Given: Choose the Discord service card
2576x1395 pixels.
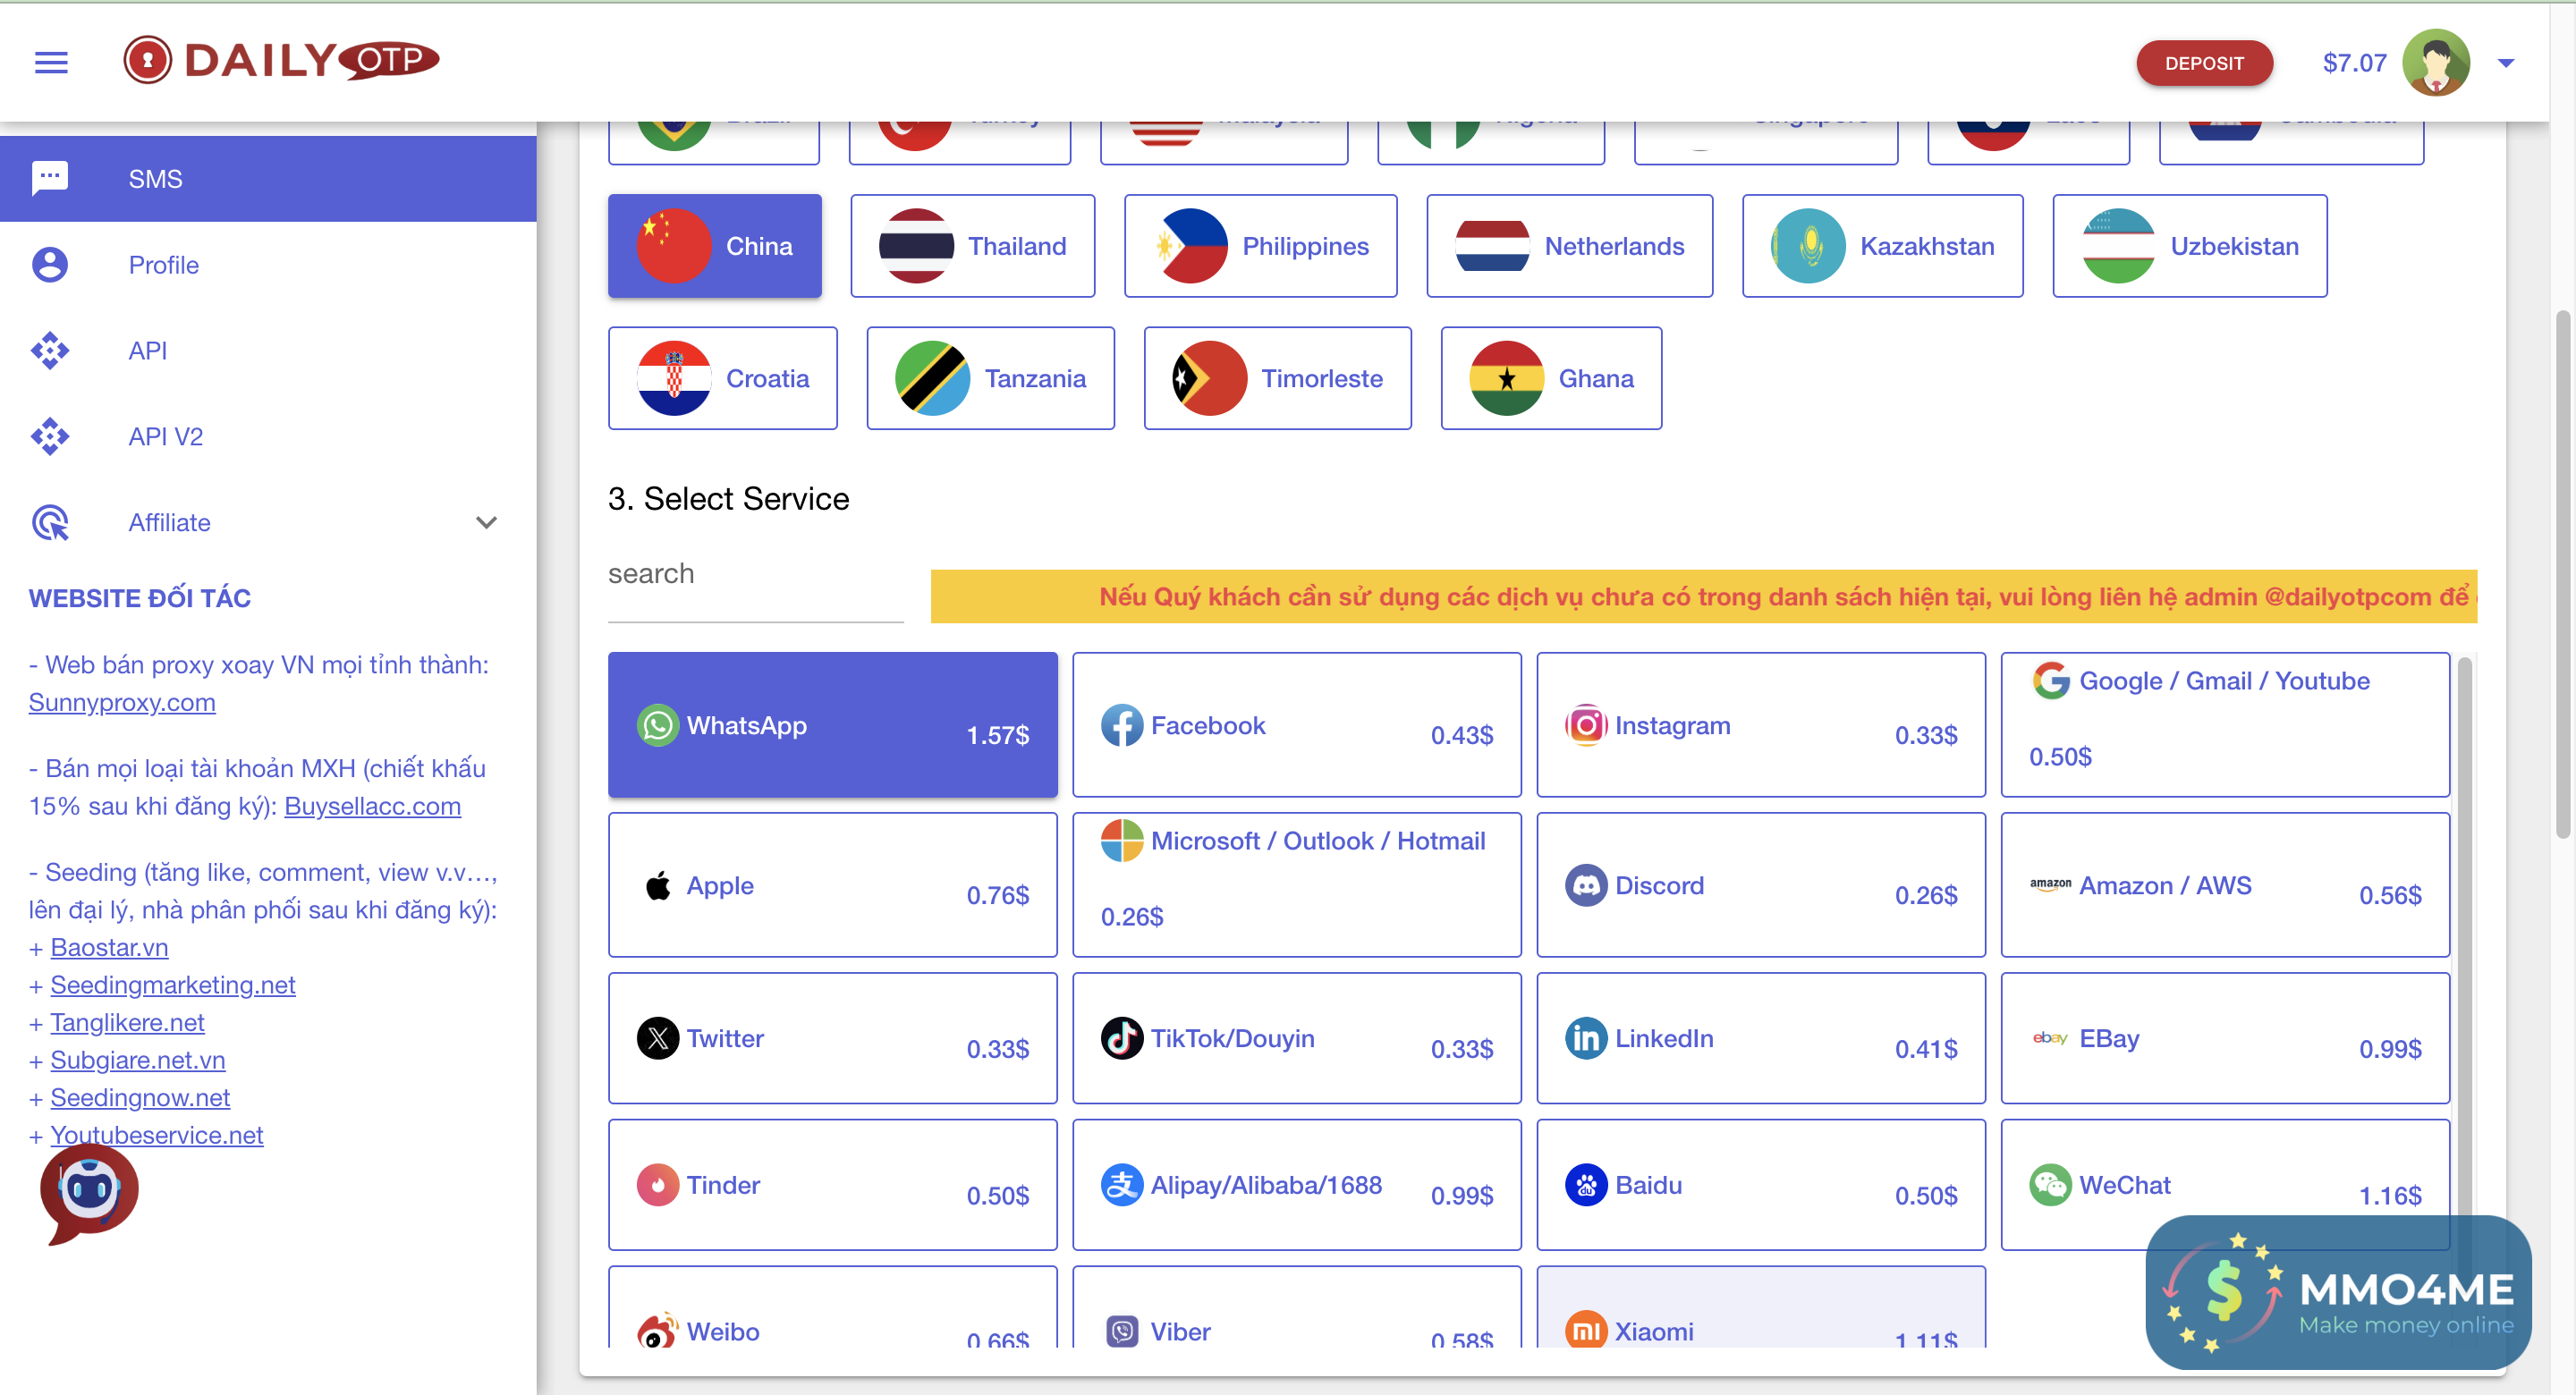Looking at the screenshot, I should click(1760, 885).
